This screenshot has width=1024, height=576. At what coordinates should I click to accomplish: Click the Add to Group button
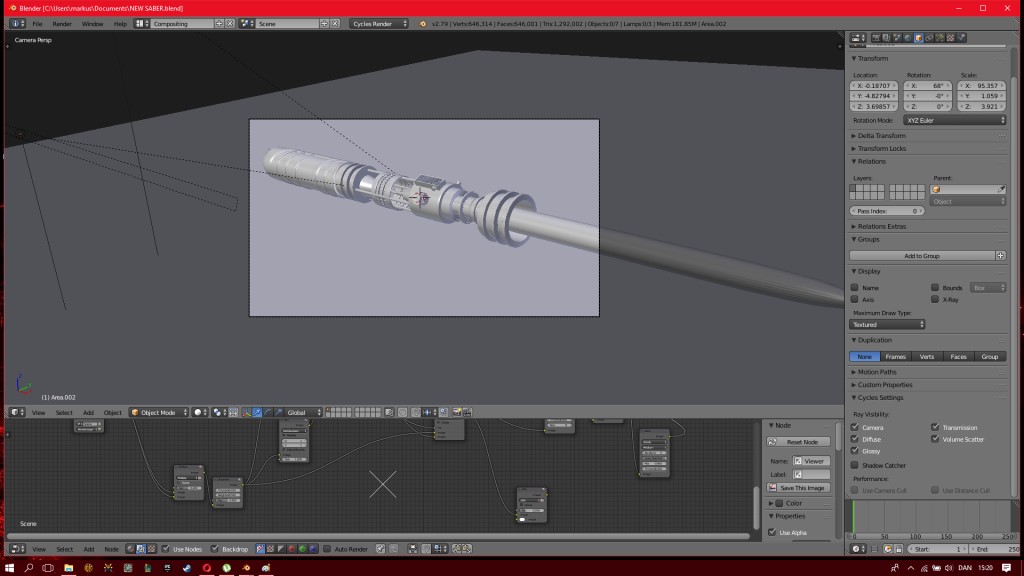click(925, 255)
